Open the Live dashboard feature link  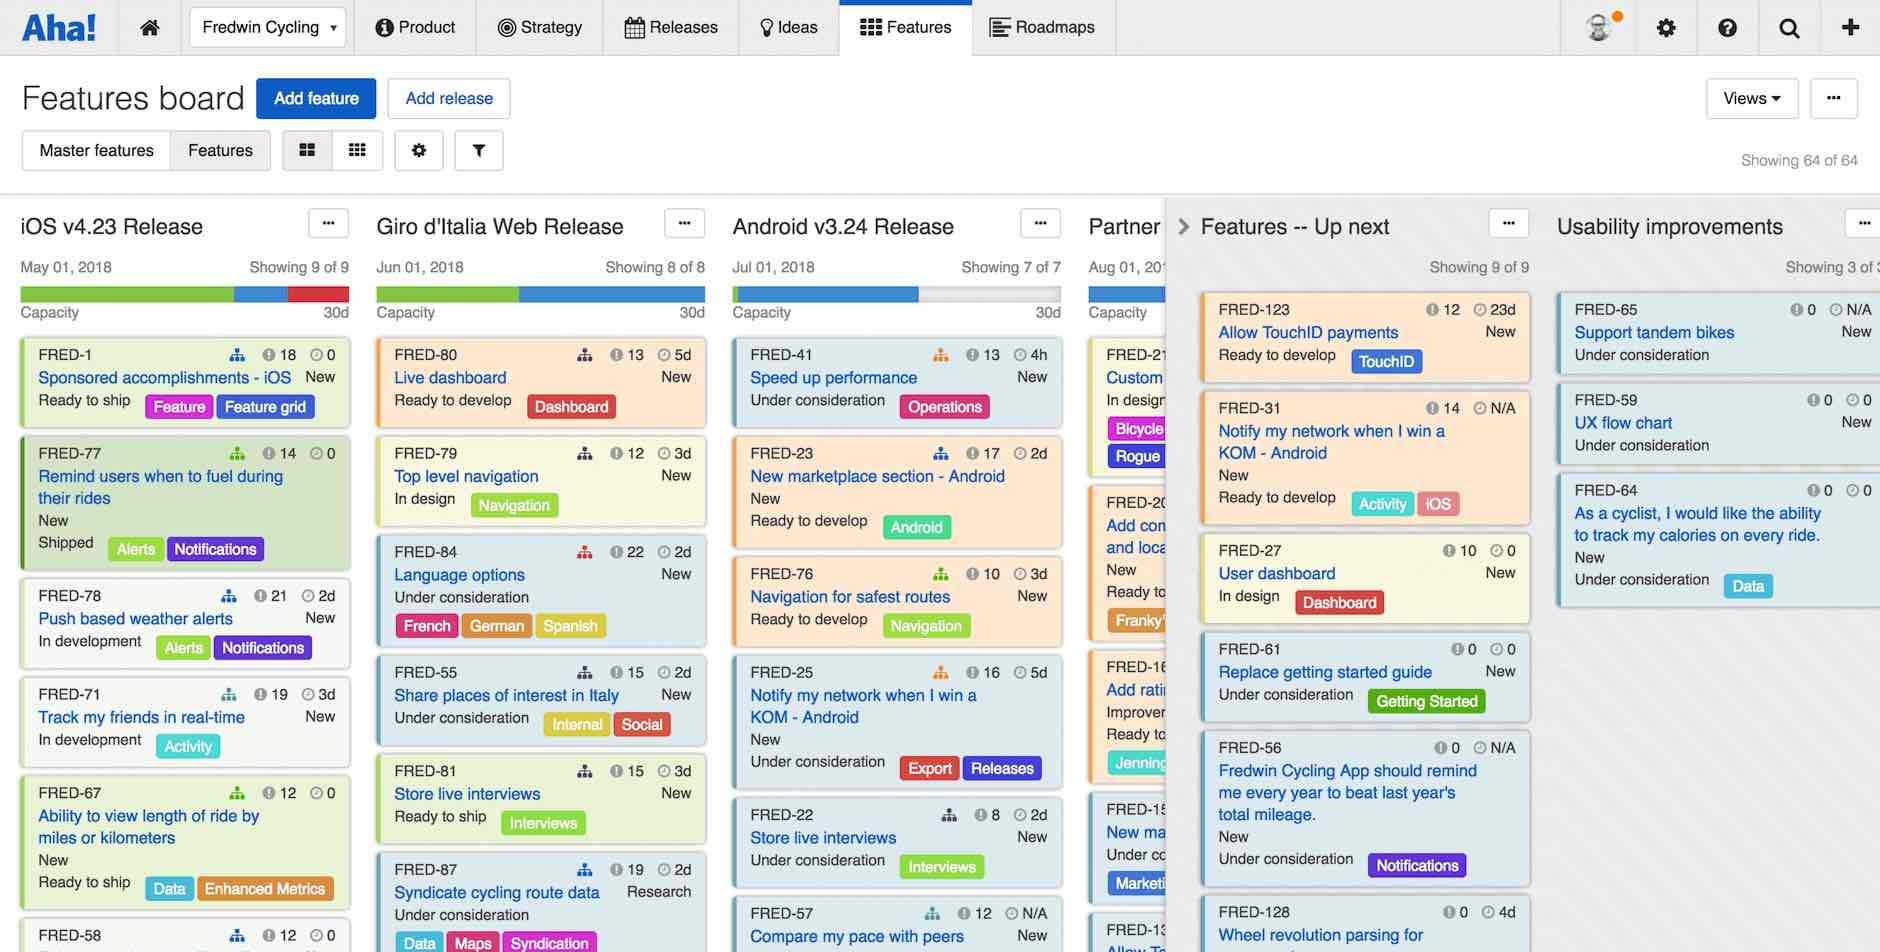[450, 378]
